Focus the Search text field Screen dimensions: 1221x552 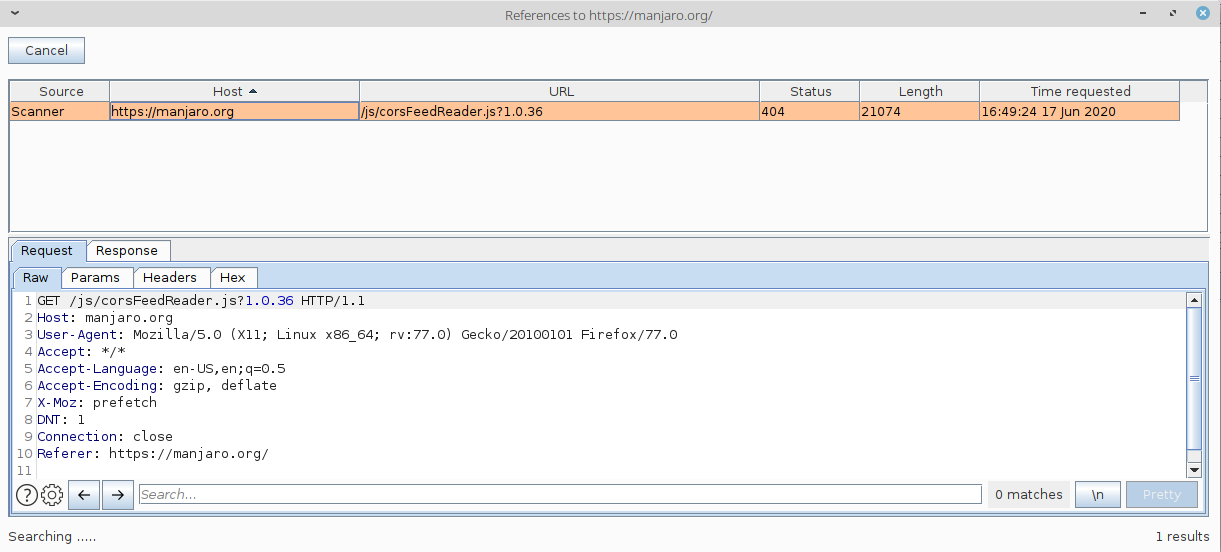point(560,494)
